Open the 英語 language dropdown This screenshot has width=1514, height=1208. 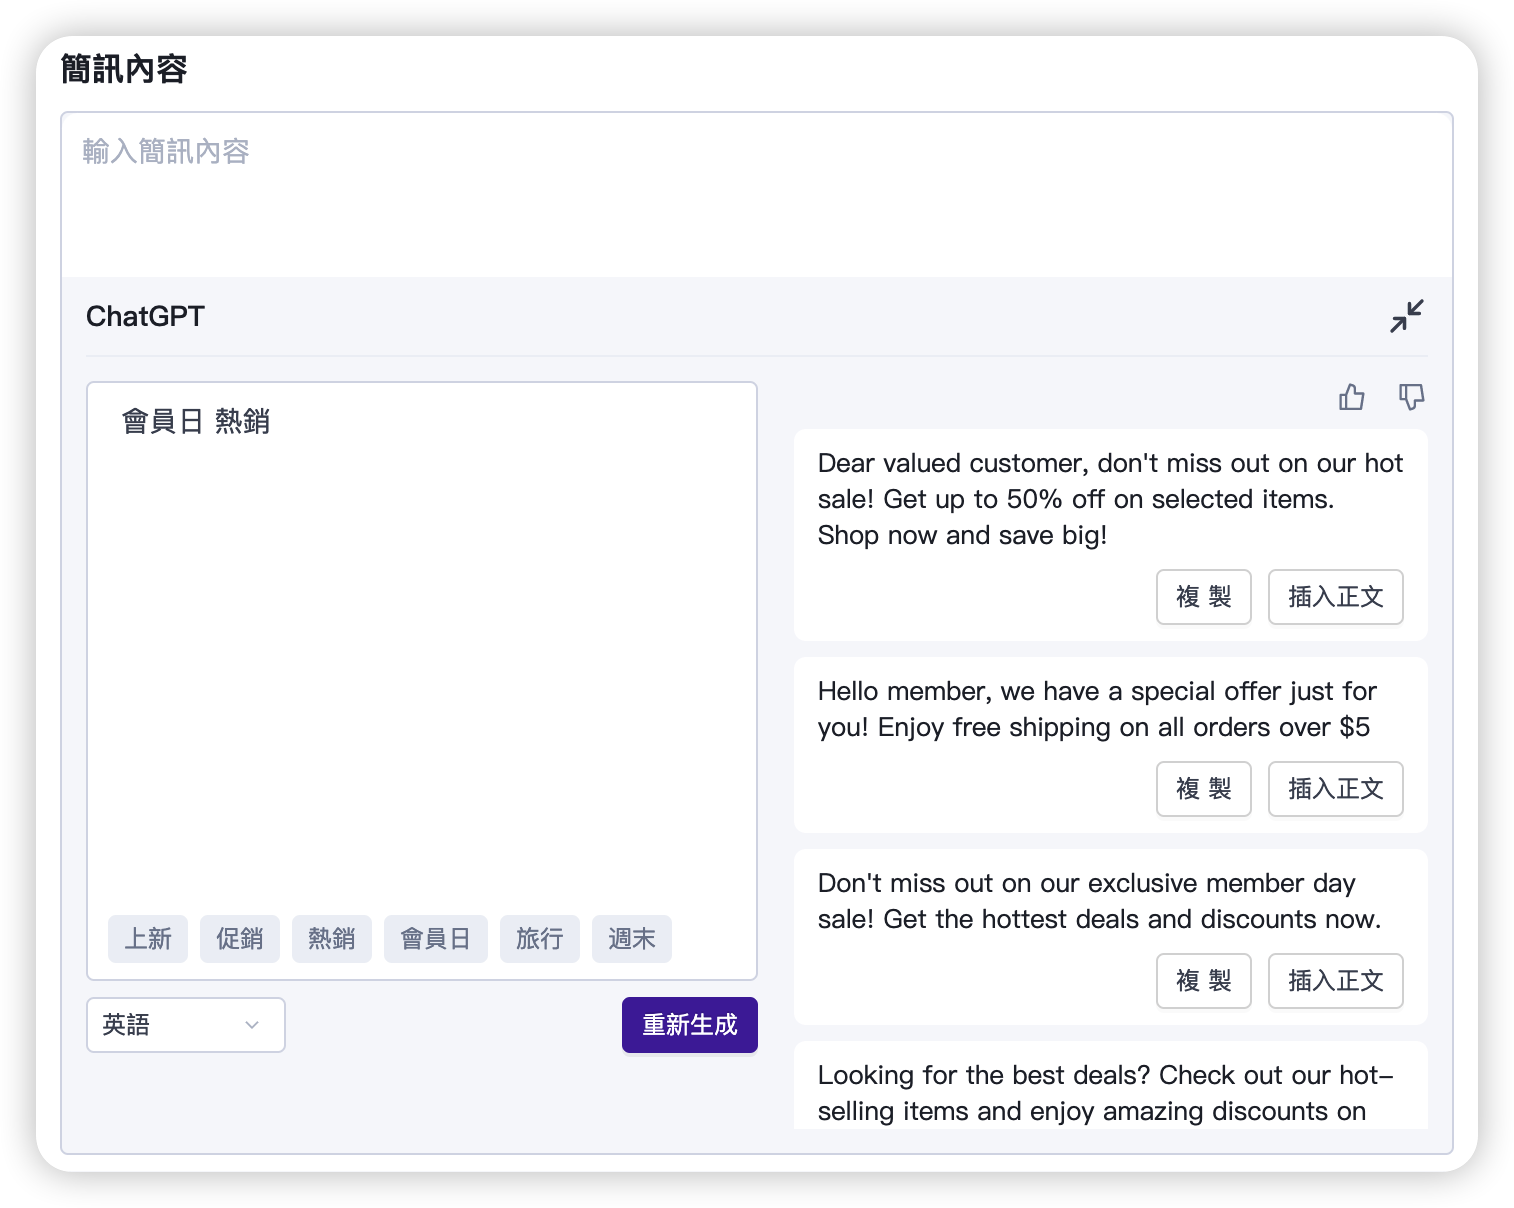click(x=185, y=1025)
